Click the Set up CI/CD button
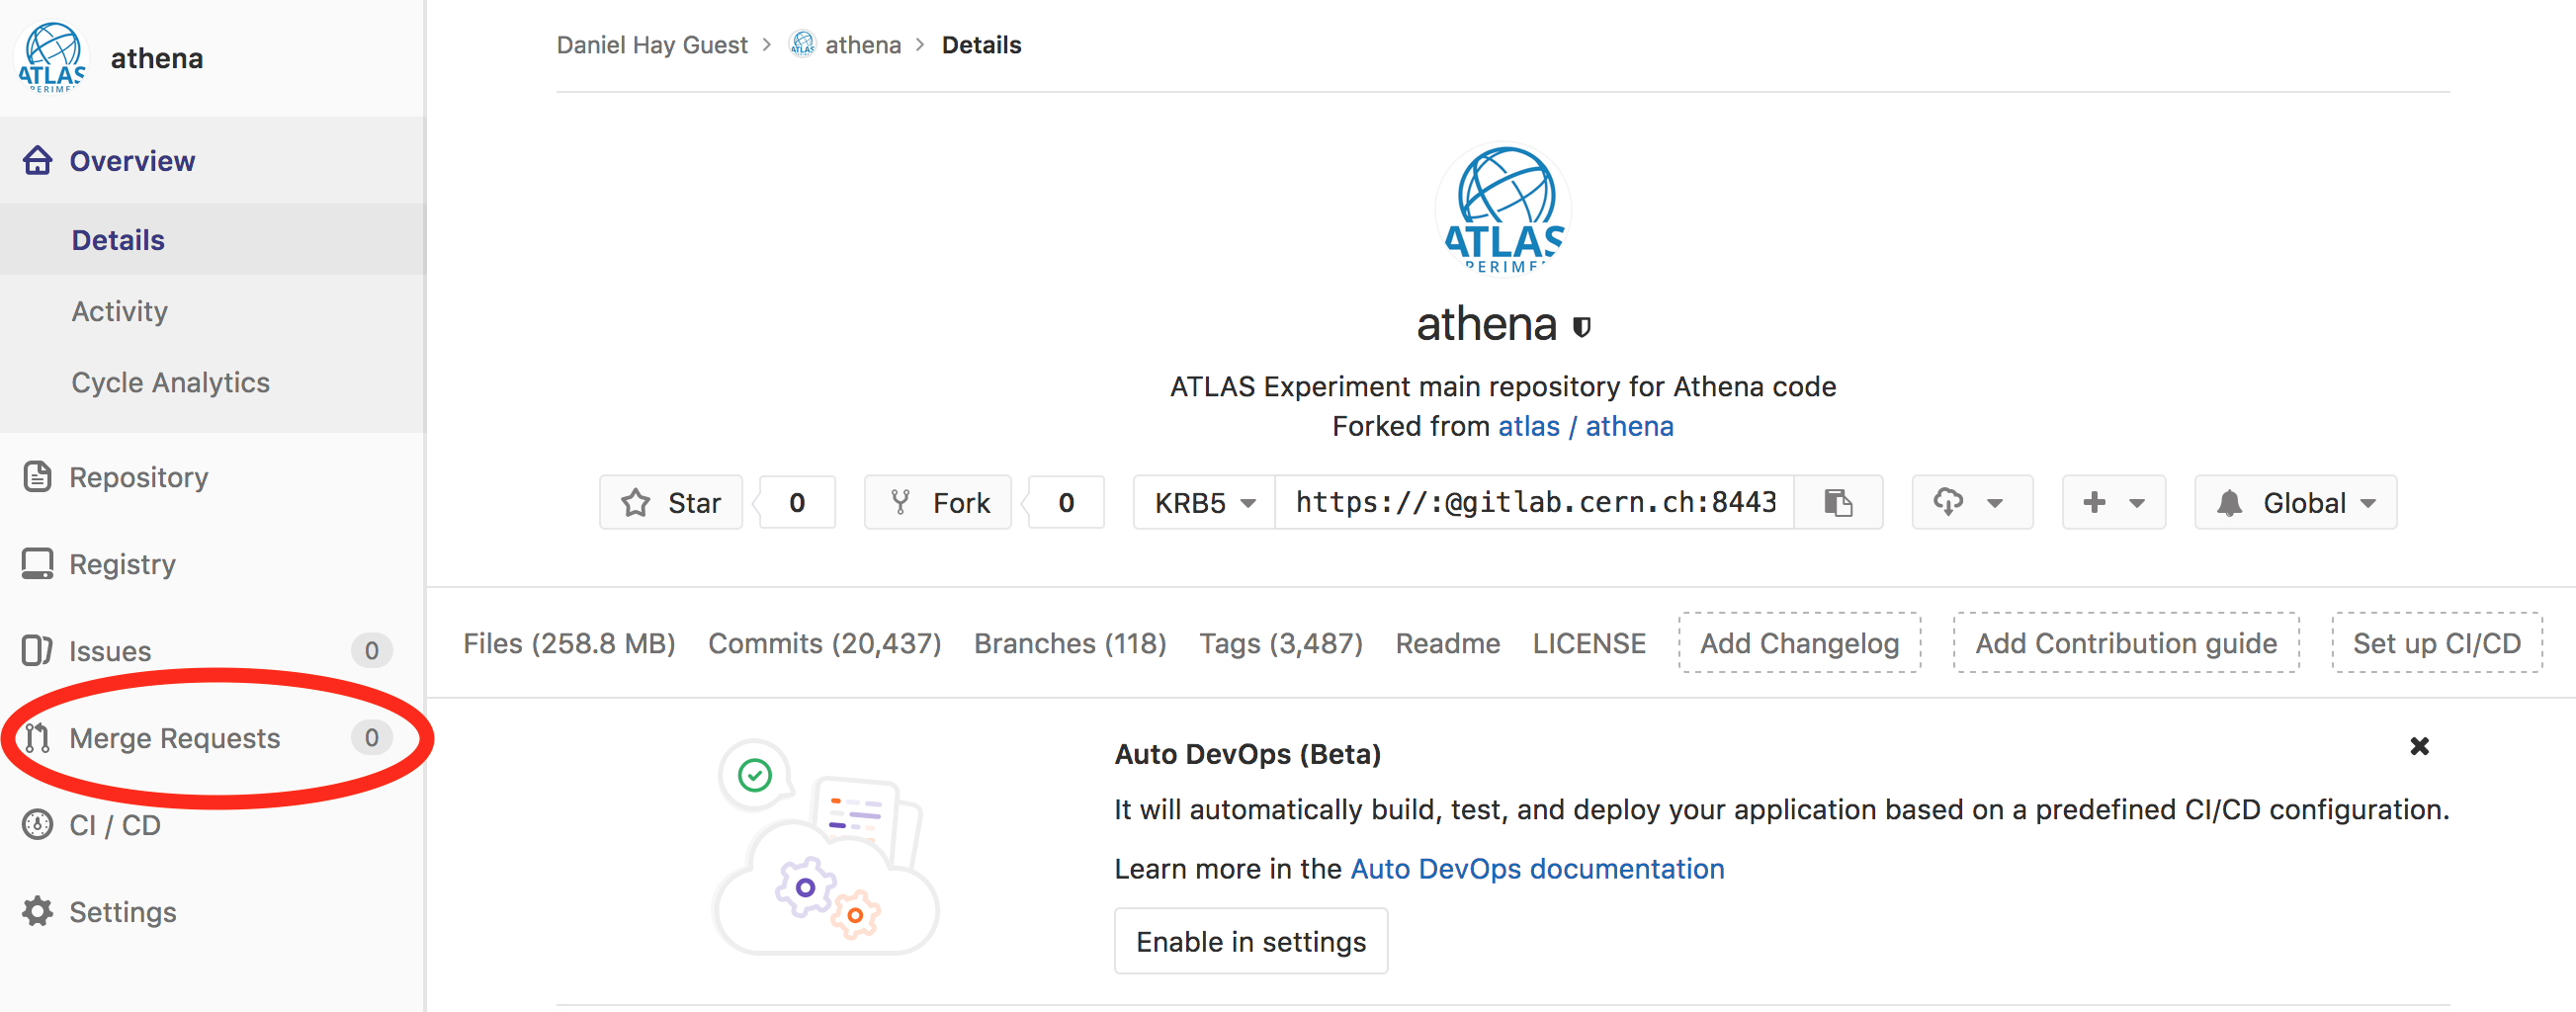This screenshot has width=2576, height=1012. (2437, 643)
